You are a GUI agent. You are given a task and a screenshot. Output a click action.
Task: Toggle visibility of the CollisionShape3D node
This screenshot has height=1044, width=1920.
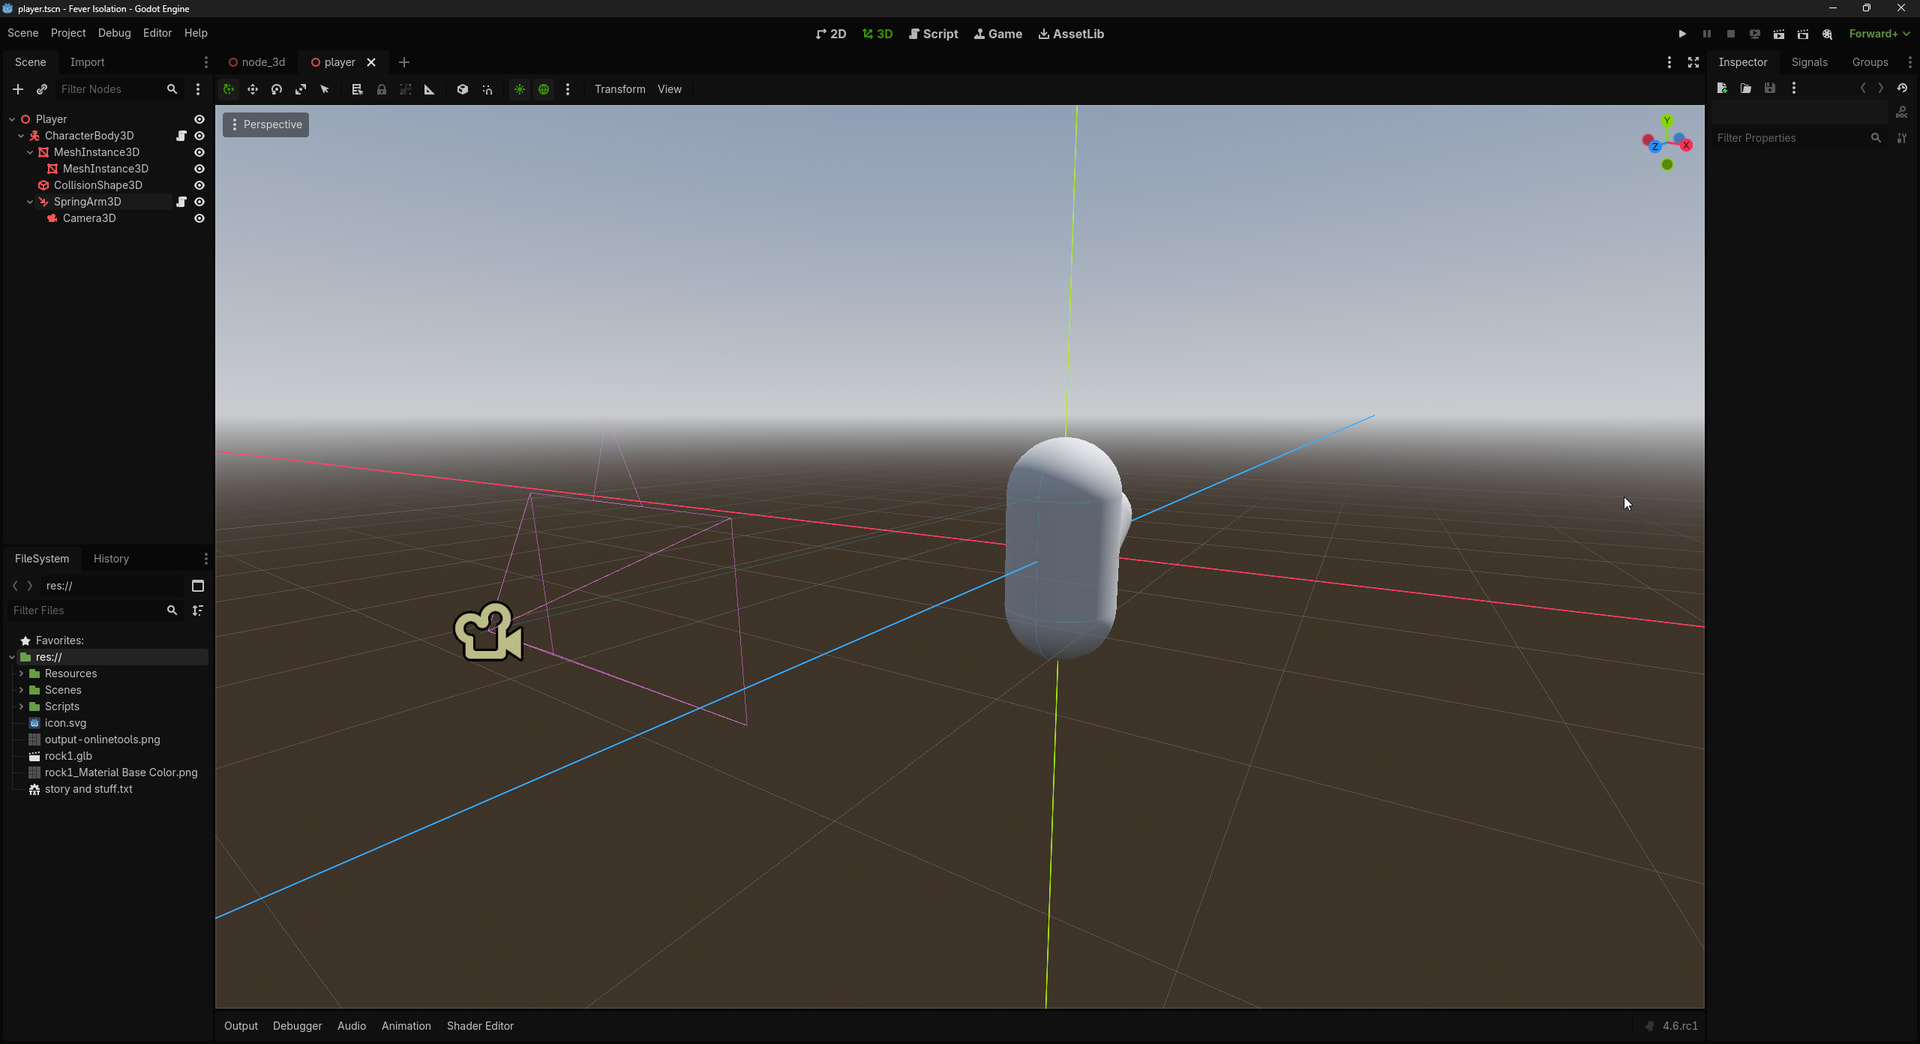click(199, 185)
